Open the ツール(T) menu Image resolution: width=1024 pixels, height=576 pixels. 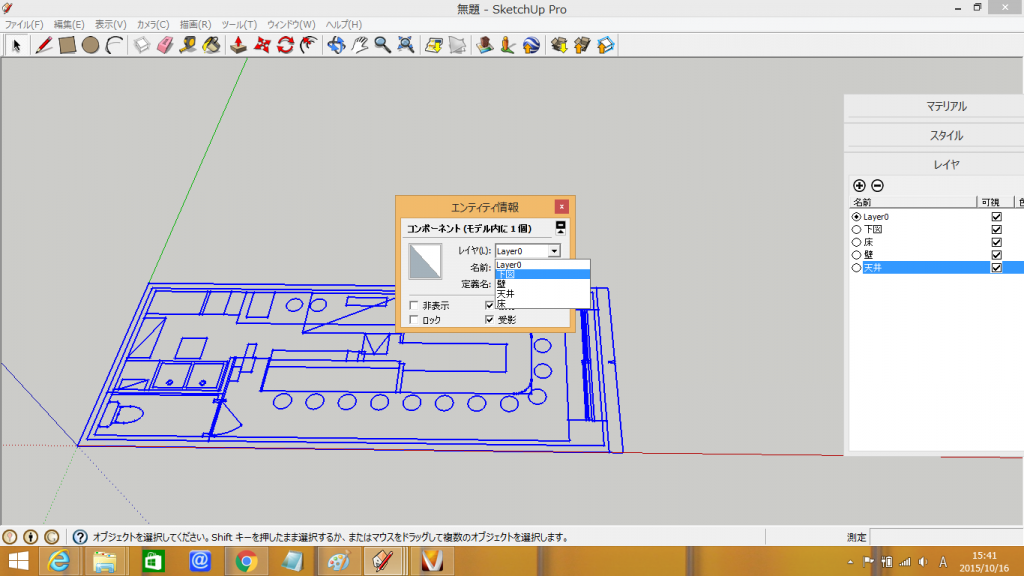pyautogui.click(x=239, y=24)
